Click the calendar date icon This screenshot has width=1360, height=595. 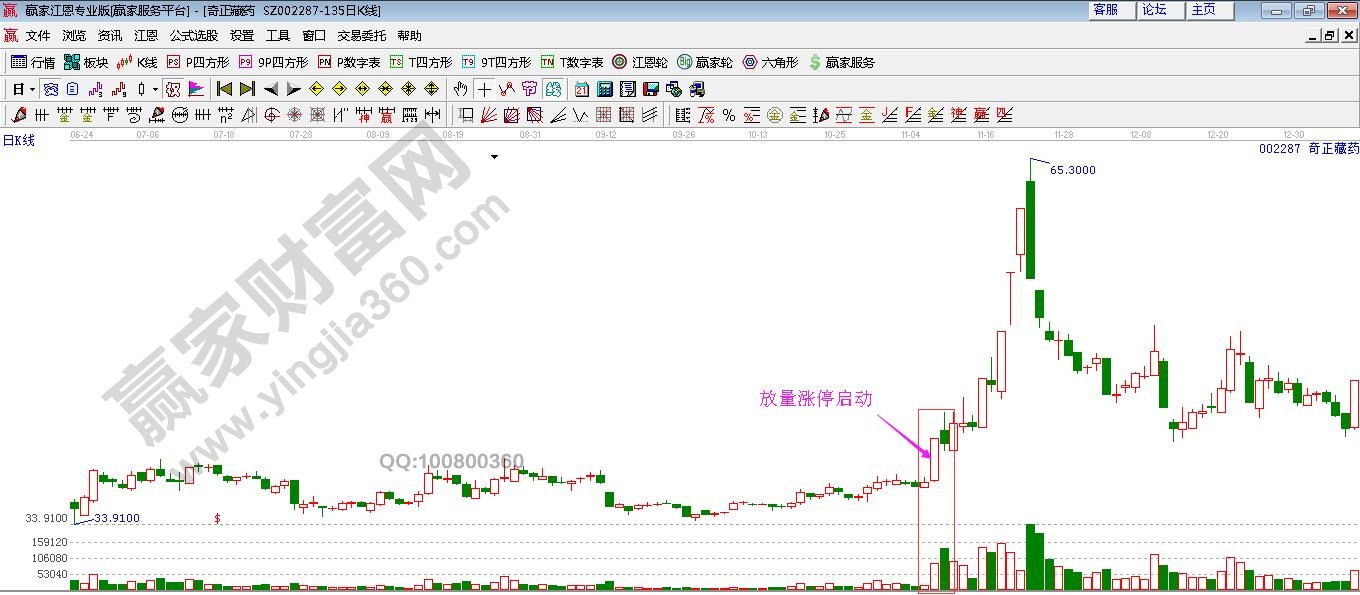pyautogui.click(x=581, y=89)
